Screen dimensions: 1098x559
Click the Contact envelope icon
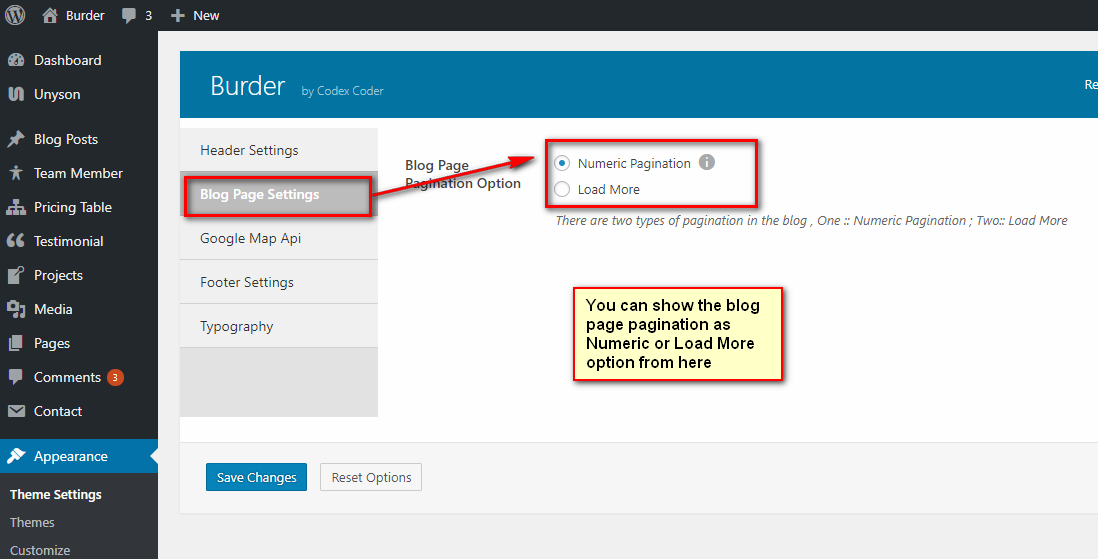(x=16, y=410)
